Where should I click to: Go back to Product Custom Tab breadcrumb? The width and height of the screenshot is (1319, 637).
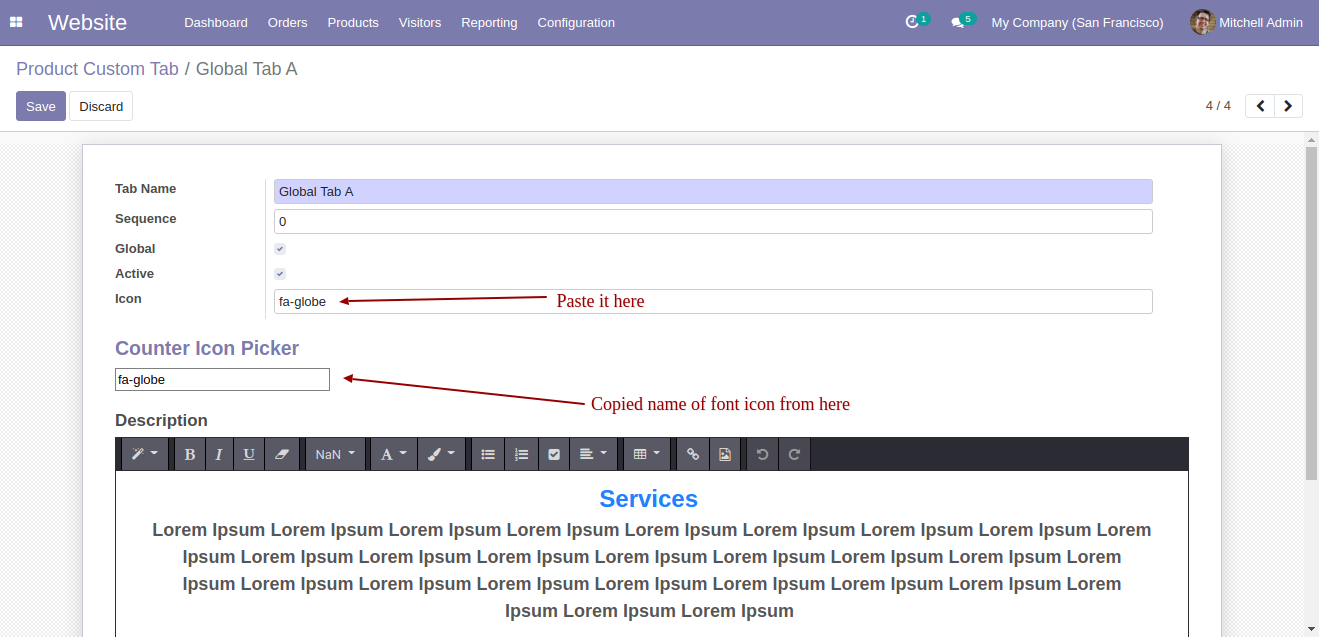point(97,69)
